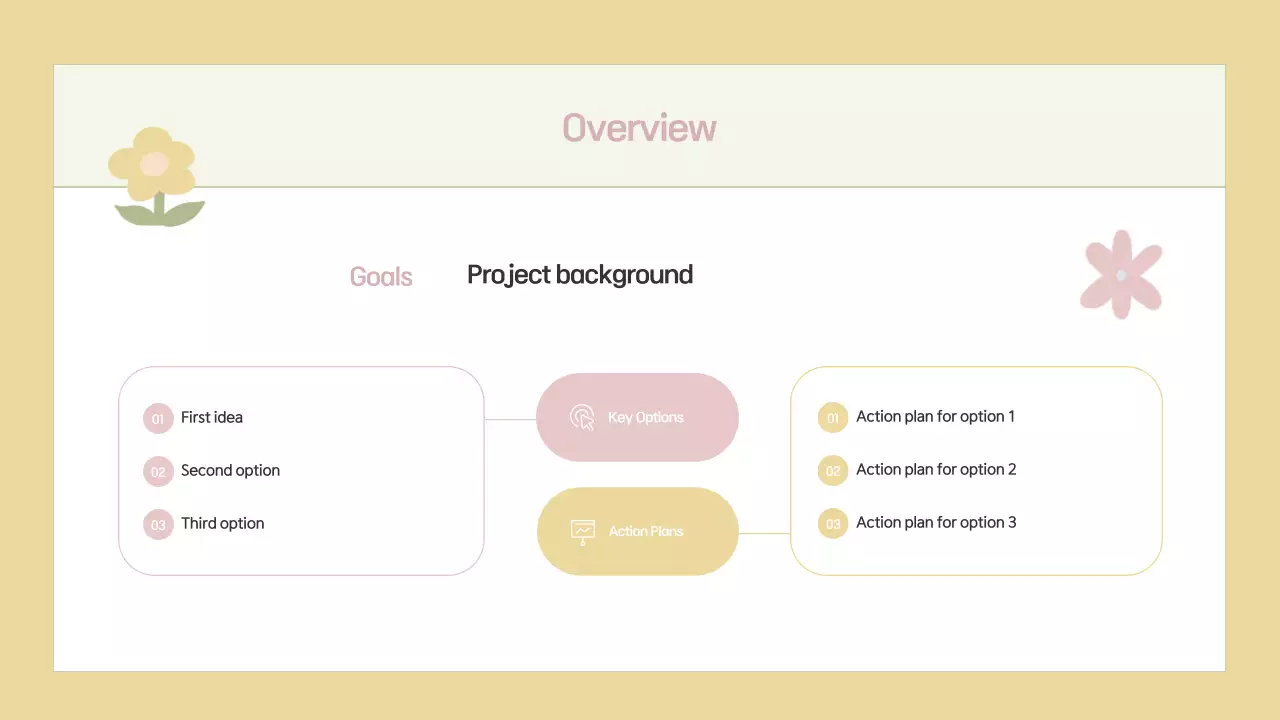Click the 03 badge beside Action plan for option 3
1280x720 pixels.
click(833, 523)
